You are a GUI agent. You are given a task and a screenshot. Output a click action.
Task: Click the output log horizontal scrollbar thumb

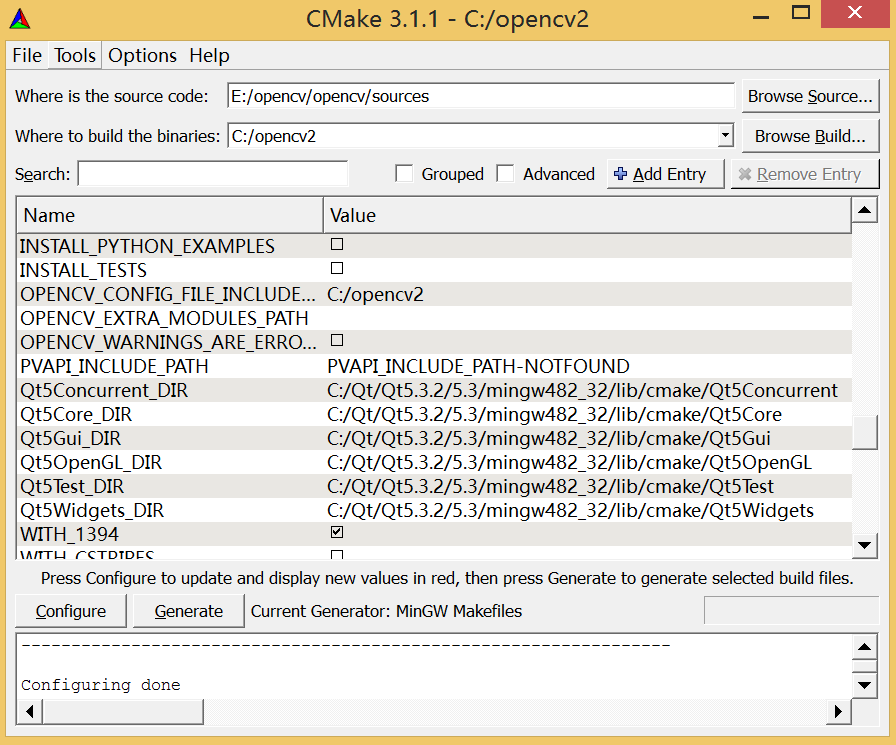(123, 711)
